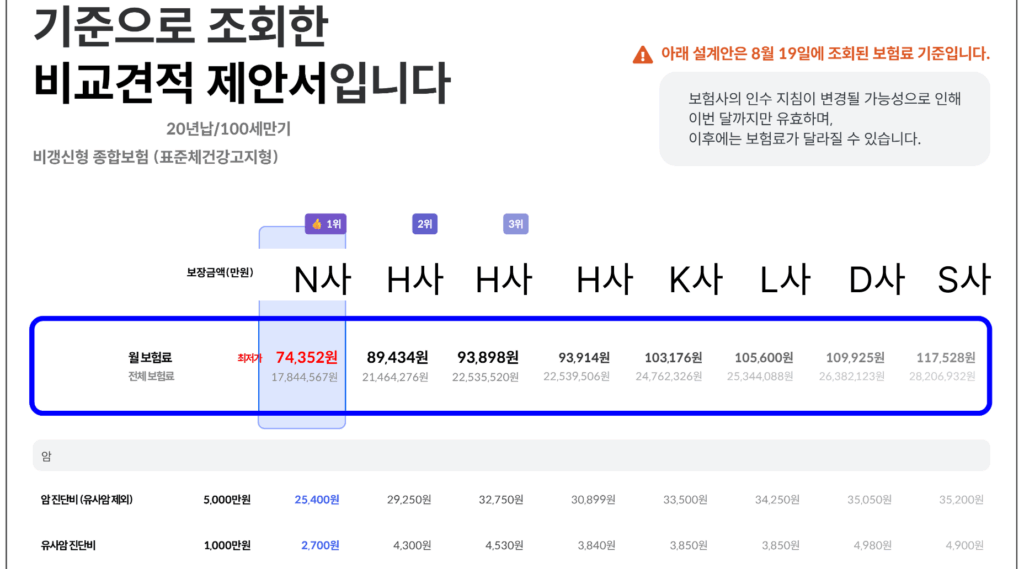1024x569 pixels.
Task: Select the L사 column header
Action: [784, 281]
